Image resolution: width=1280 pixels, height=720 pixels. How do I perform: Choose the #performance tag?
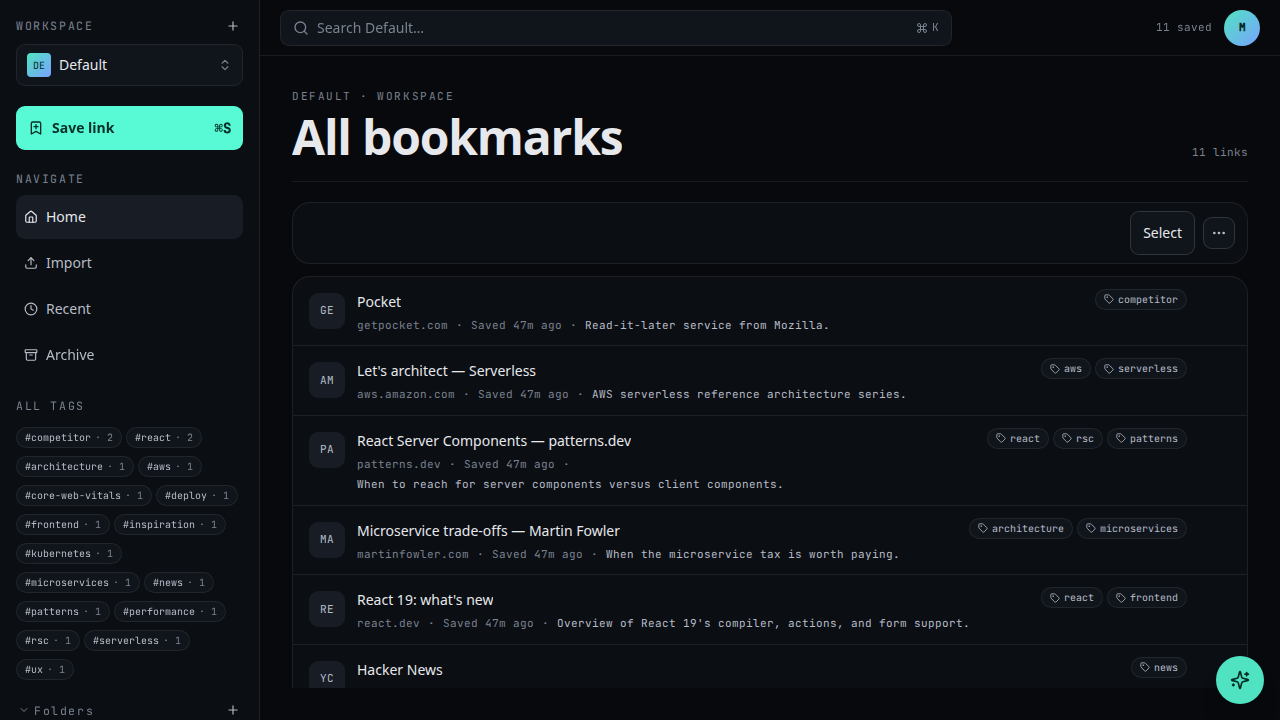point(170,612)
